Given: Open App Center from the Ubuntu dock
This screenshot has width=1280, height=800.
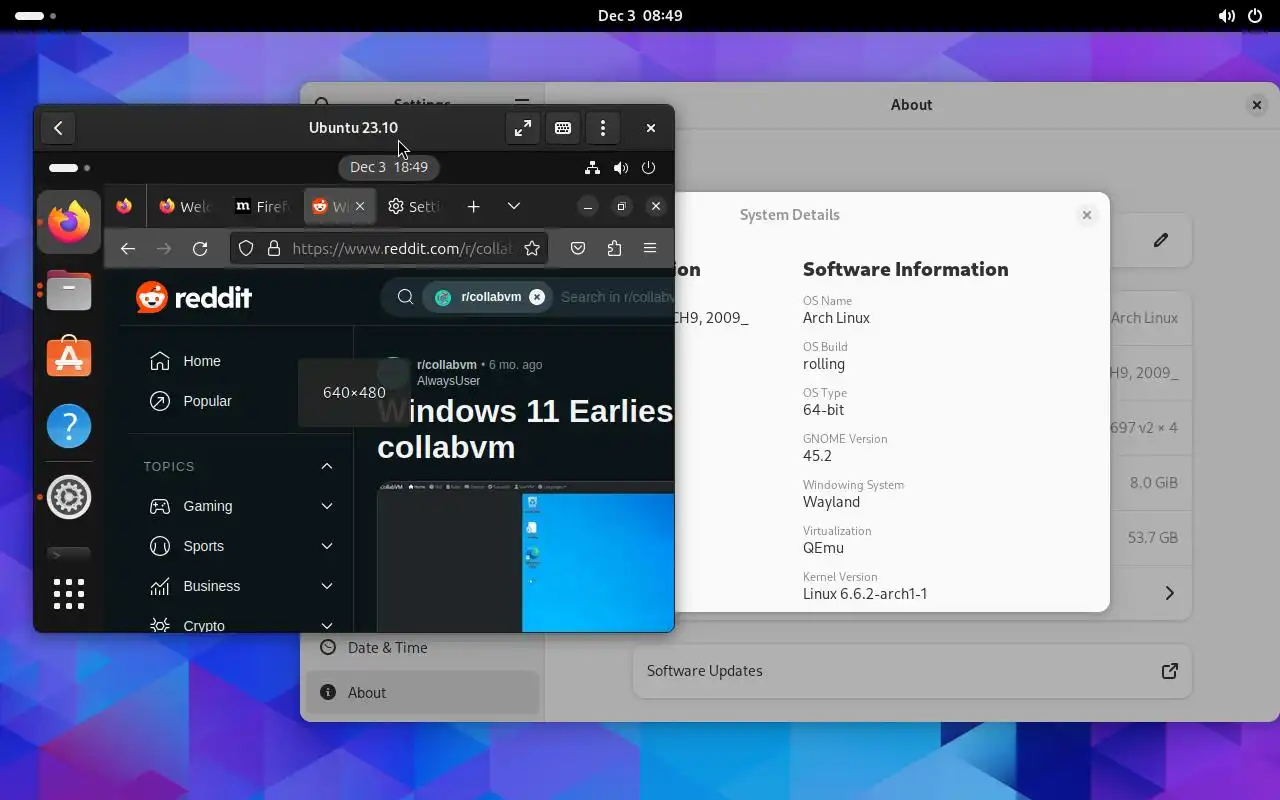Looking at the screenshot, I should [x=69, y=357].
